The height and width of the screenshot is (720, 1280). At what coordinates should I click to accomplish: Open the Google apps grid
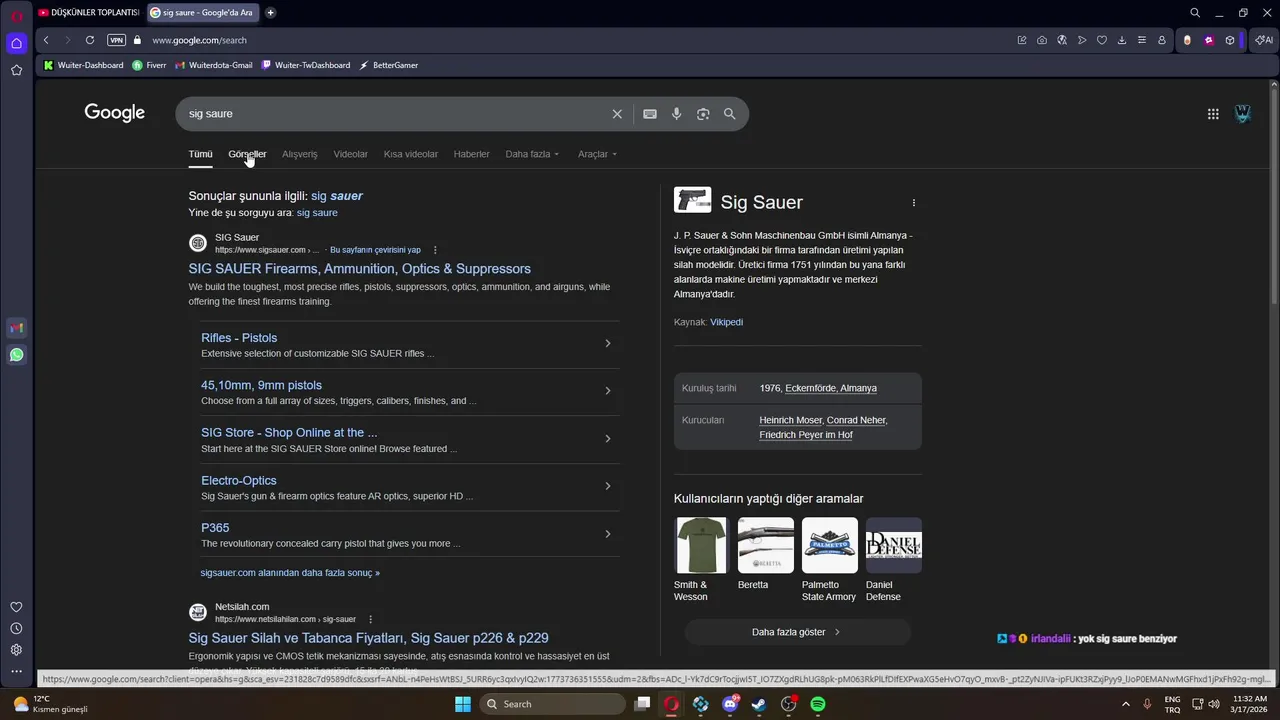[1213, 114]
